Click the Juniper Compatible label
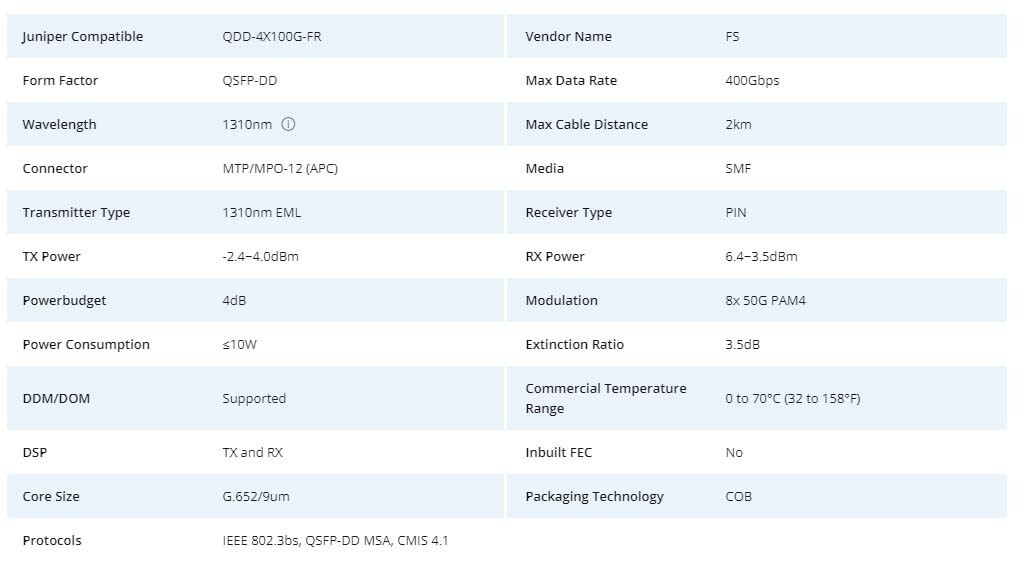Viewport: 1026px width, 568px height. 82,37
